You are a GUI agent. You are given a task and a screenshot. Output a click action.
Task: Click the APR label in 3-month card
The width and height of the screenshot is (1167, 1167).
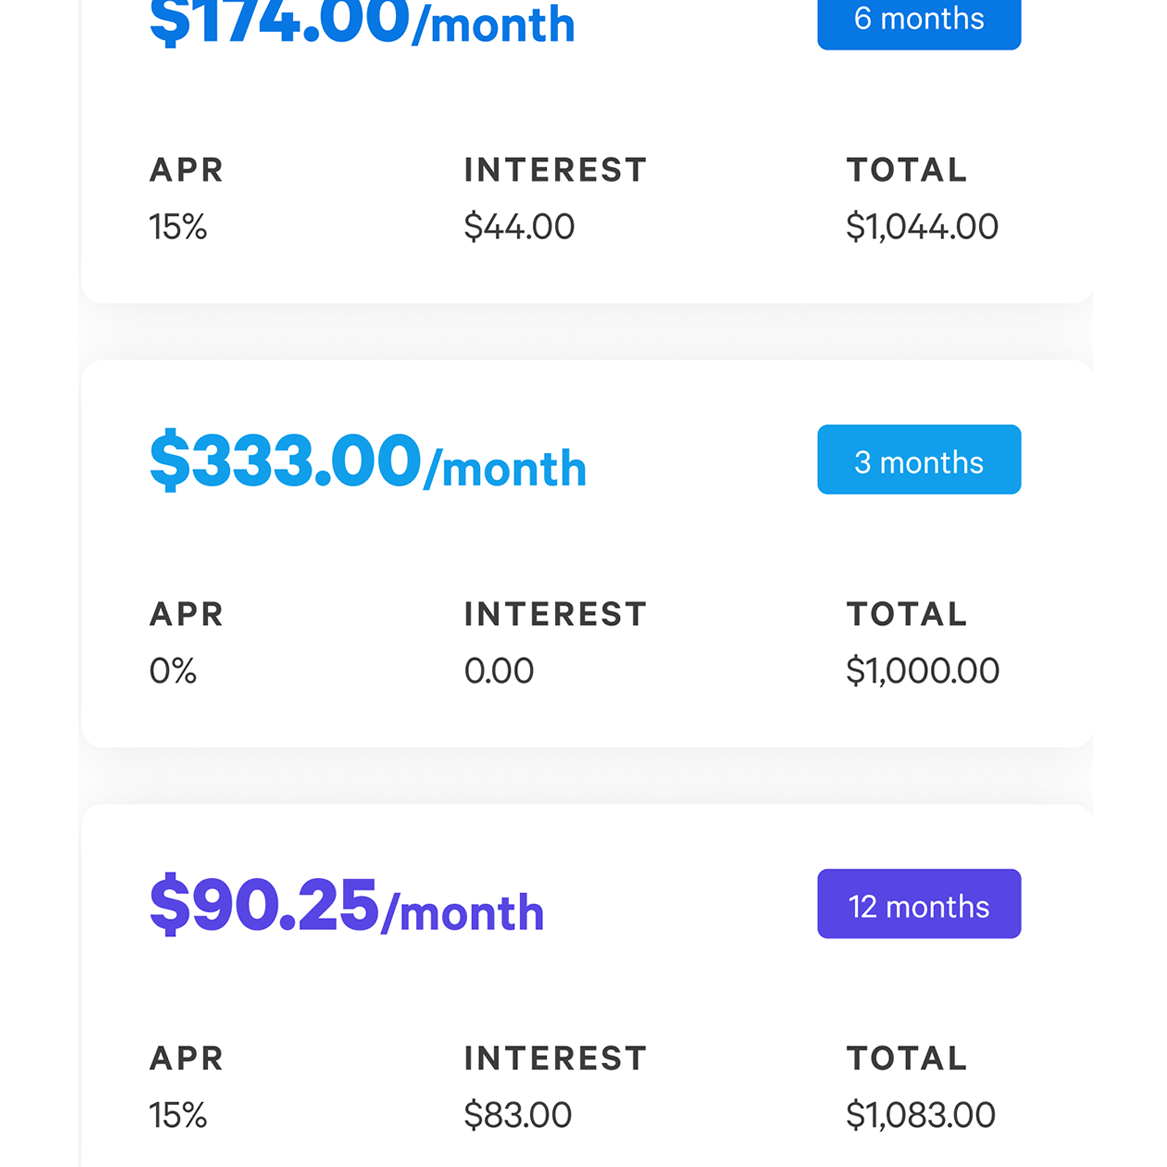click(186, 614)
